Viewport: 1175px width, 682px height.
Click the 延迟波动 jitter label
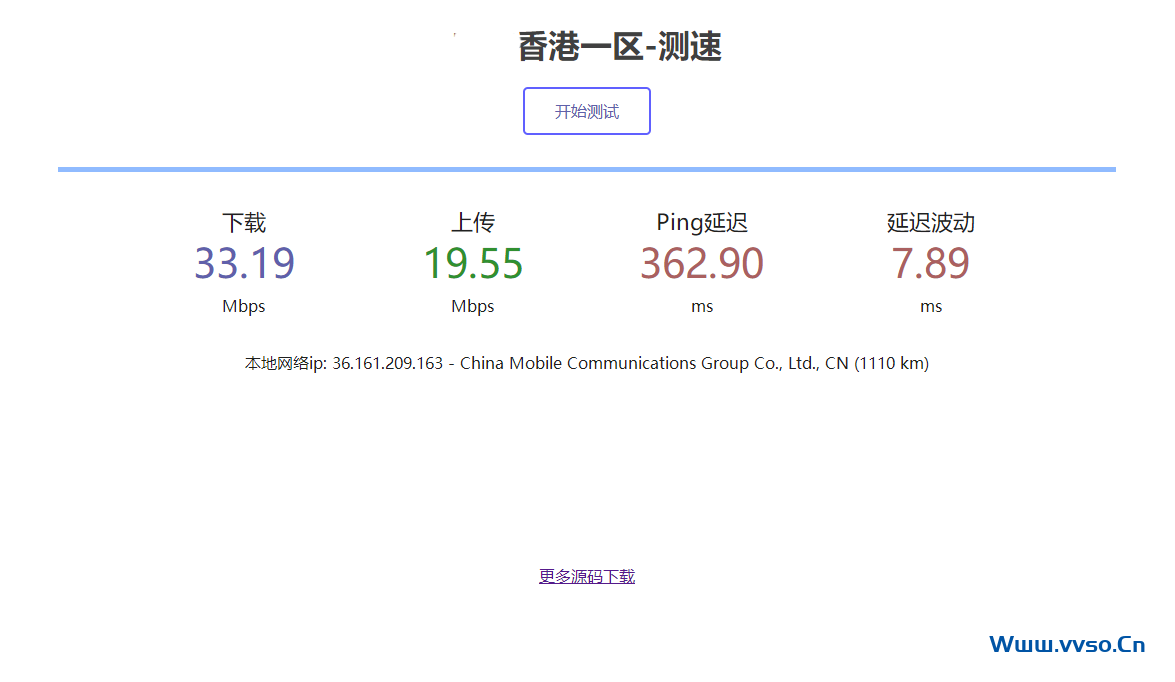[931, 222]
